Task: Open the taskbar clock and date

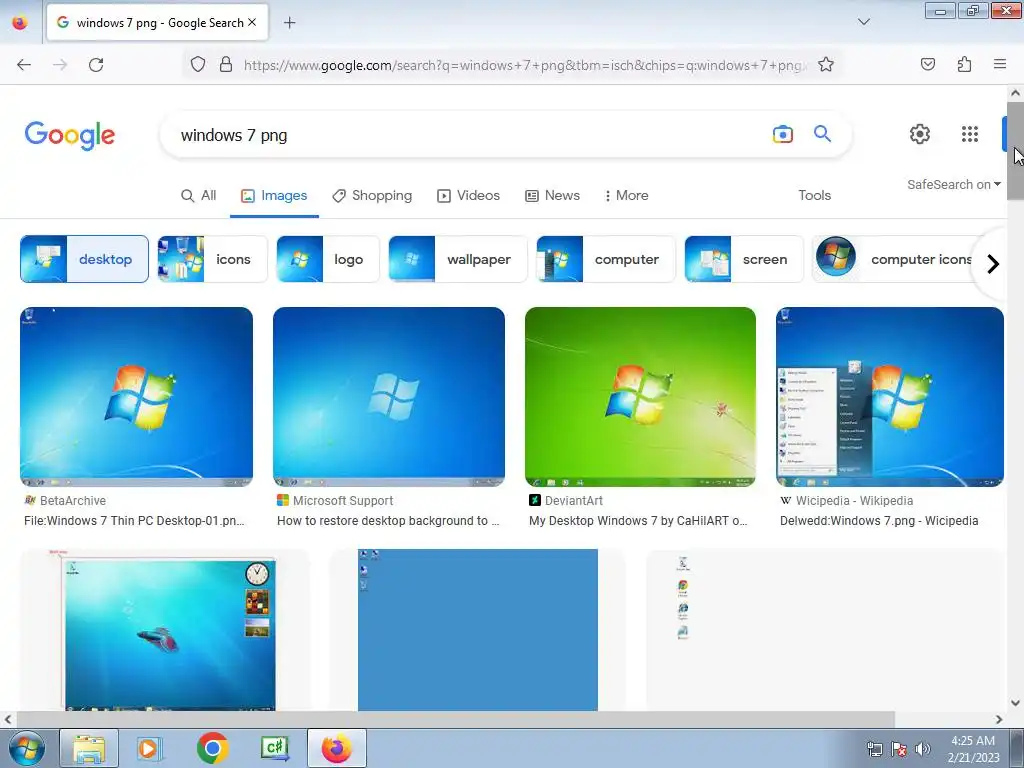Action: point(973,749)
